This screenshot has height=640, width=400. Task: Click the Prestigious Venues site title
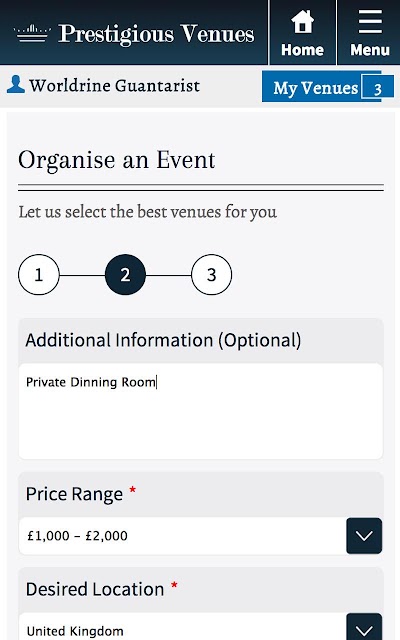[x=156, y=33]
